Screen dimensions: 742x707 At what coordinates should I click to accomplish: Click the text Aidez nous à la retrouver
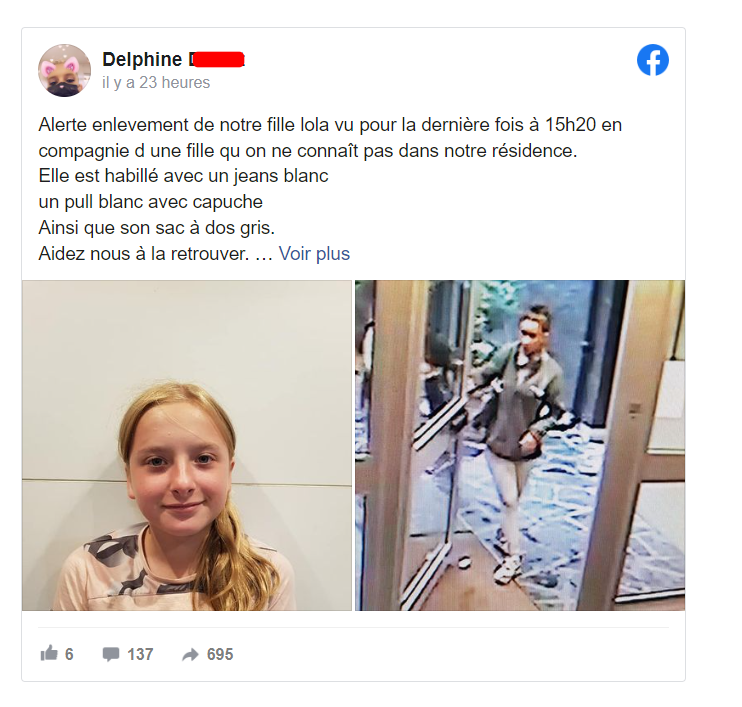pyautogui.click(x=144, y=254)
